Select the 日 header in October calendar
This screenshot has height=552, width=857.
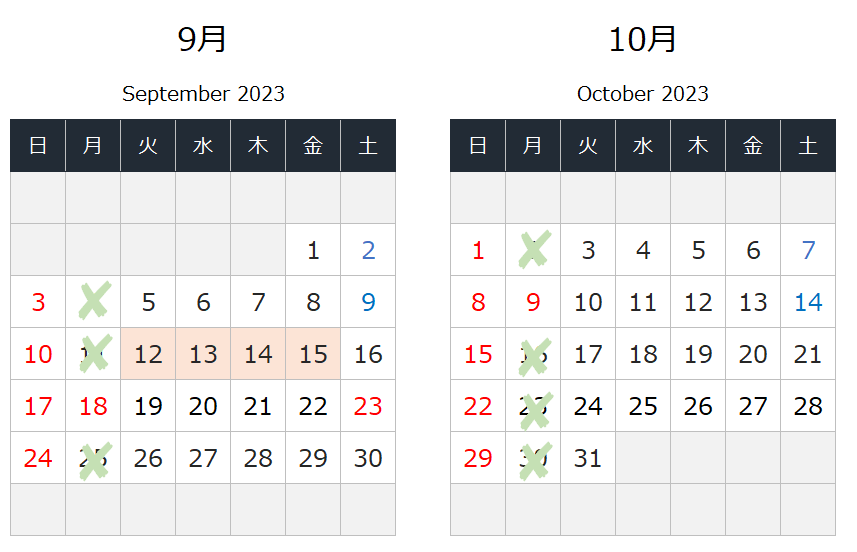478,145
